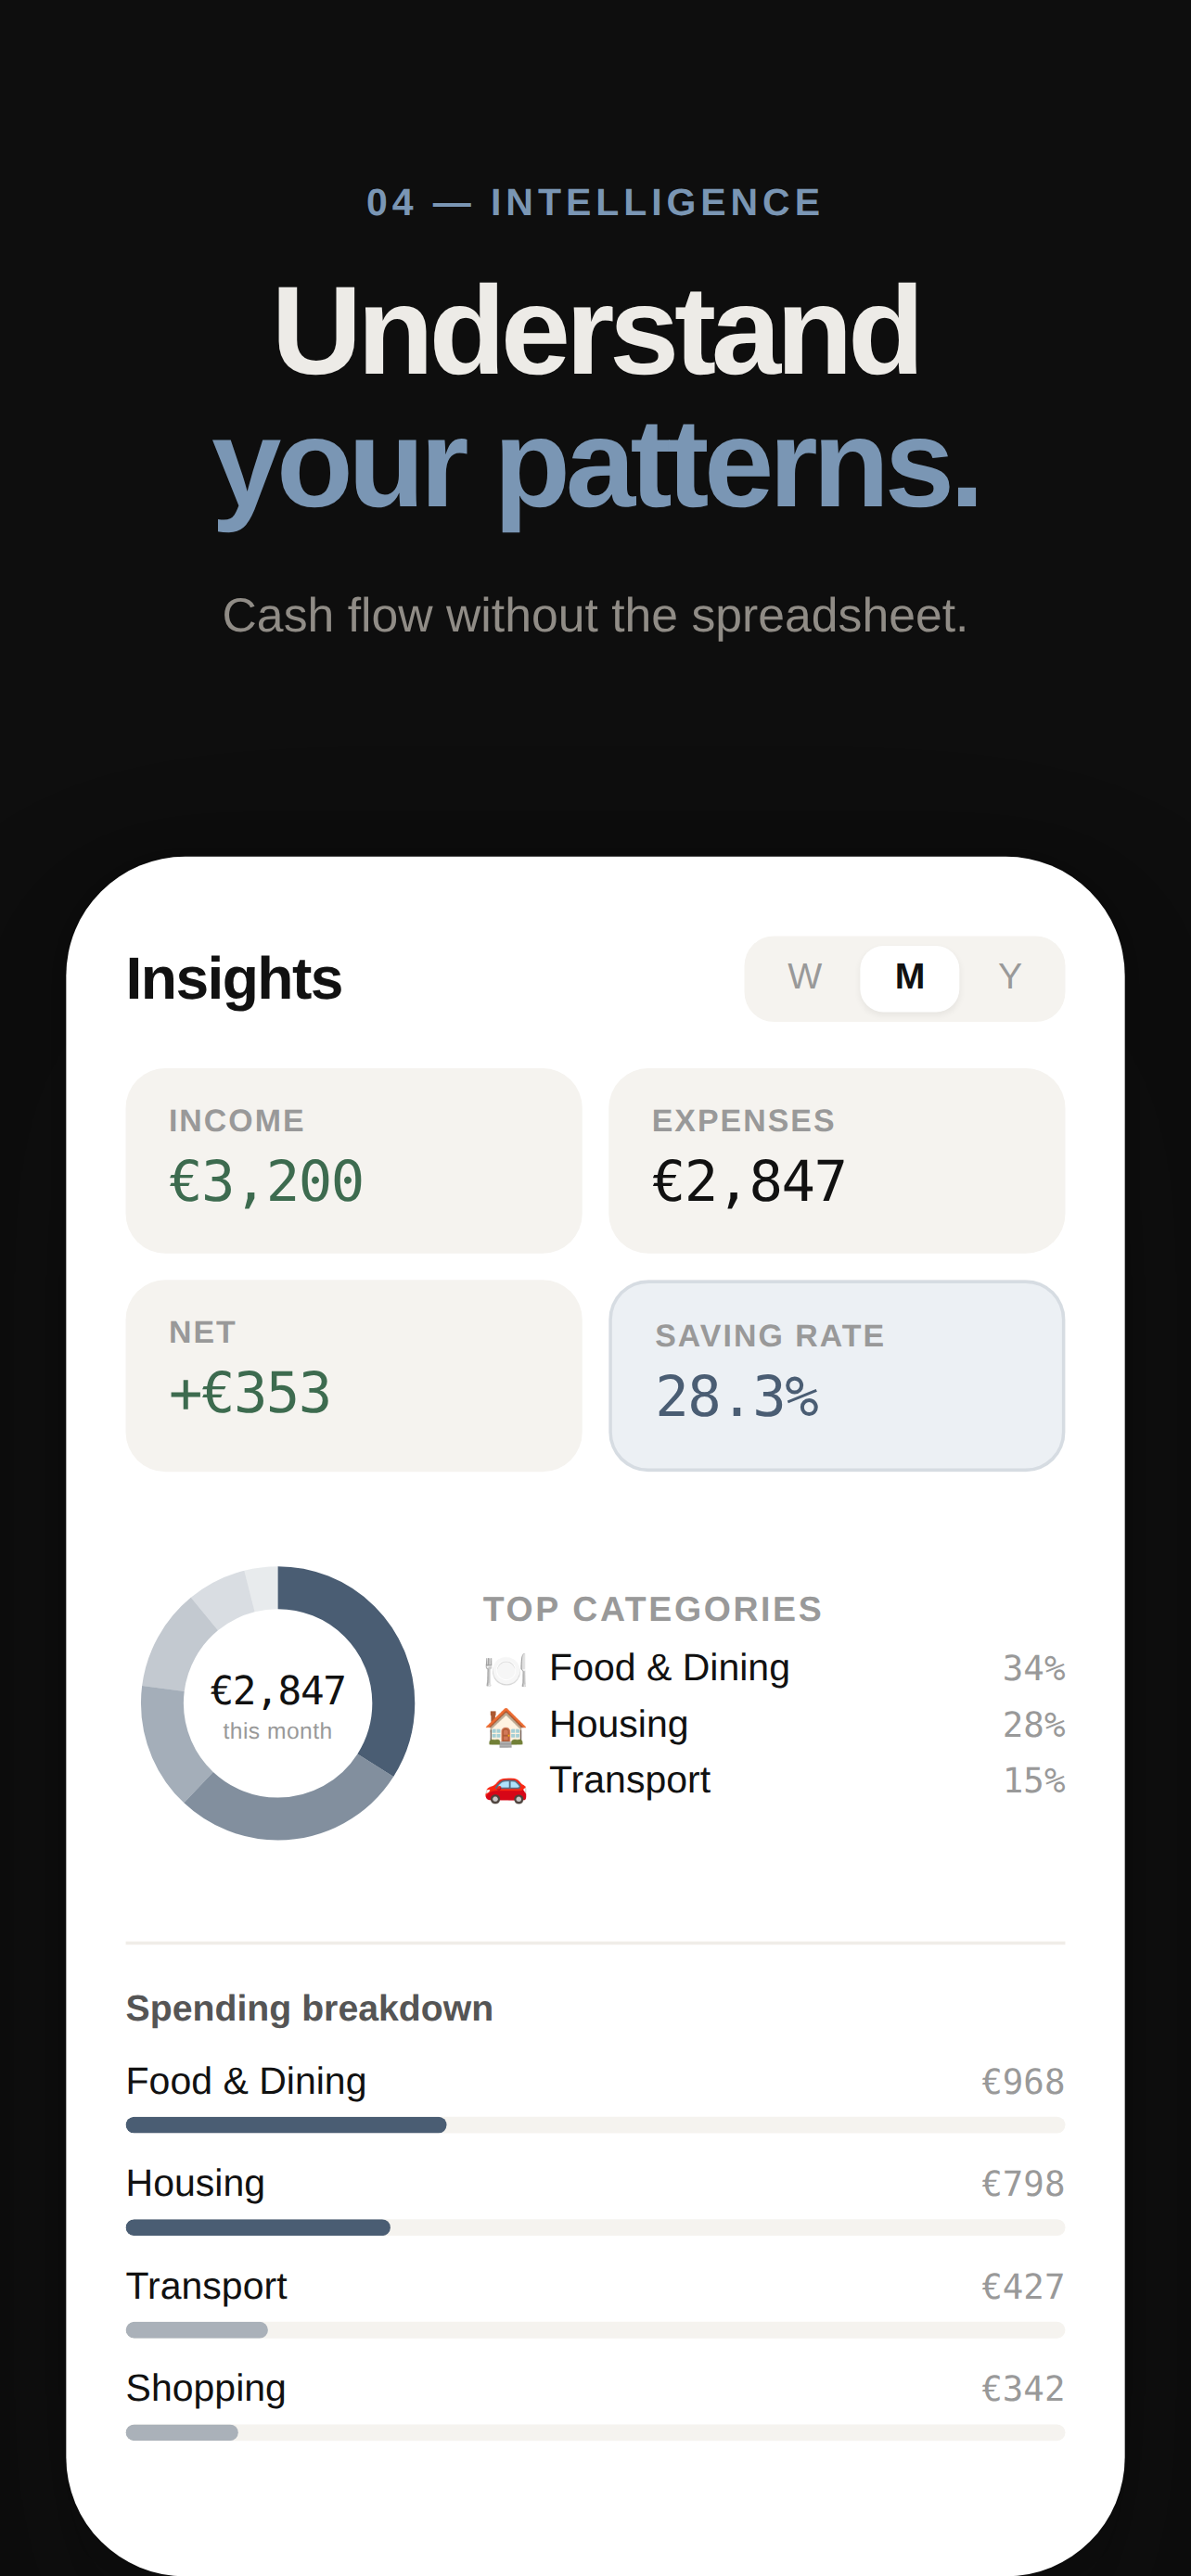Tap the Saving Rate 28.3% card
The height and width of the screenshot is (2576, 1191).
coord(837,1375)
